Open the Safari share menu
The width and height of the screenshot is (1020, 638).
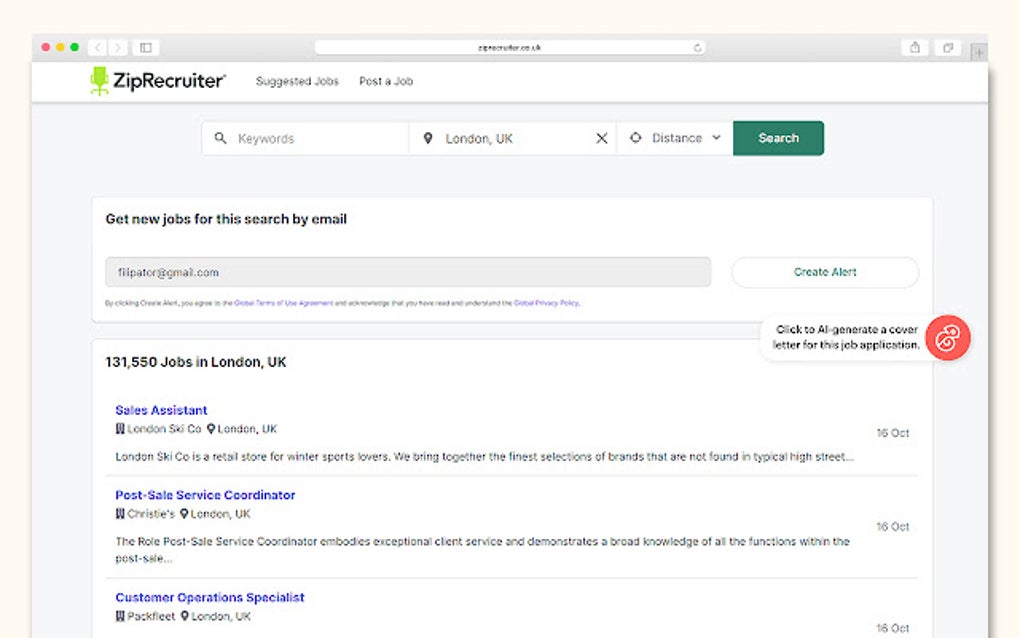(914, 47)
